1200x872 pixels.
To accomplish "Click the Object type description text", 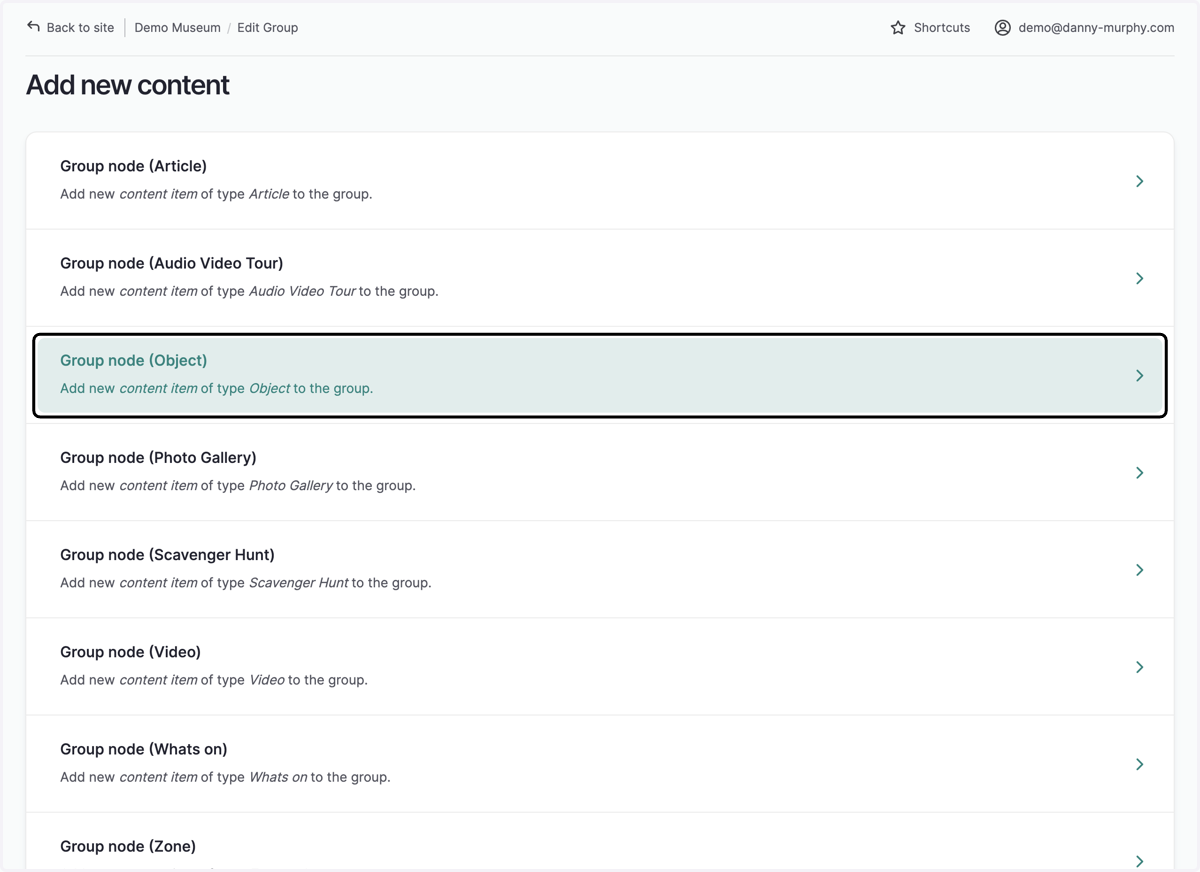I will [x=216, y=388].
